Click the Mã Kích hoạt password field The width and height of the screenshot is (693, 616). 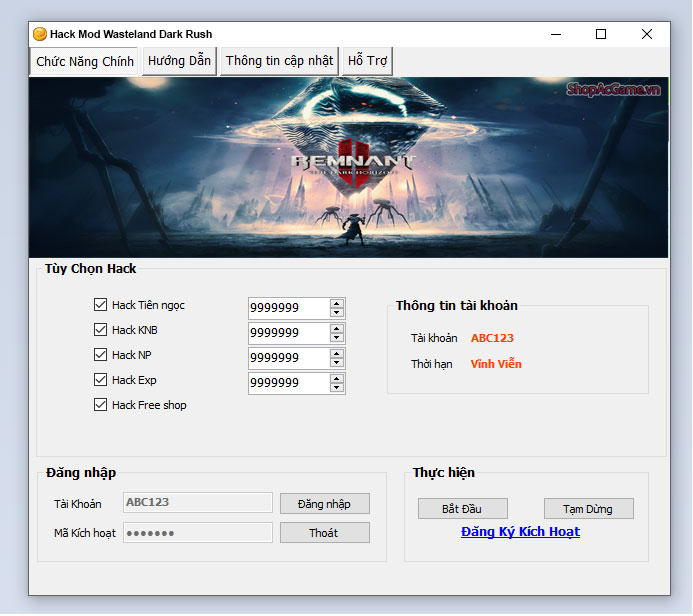[198, 533]
